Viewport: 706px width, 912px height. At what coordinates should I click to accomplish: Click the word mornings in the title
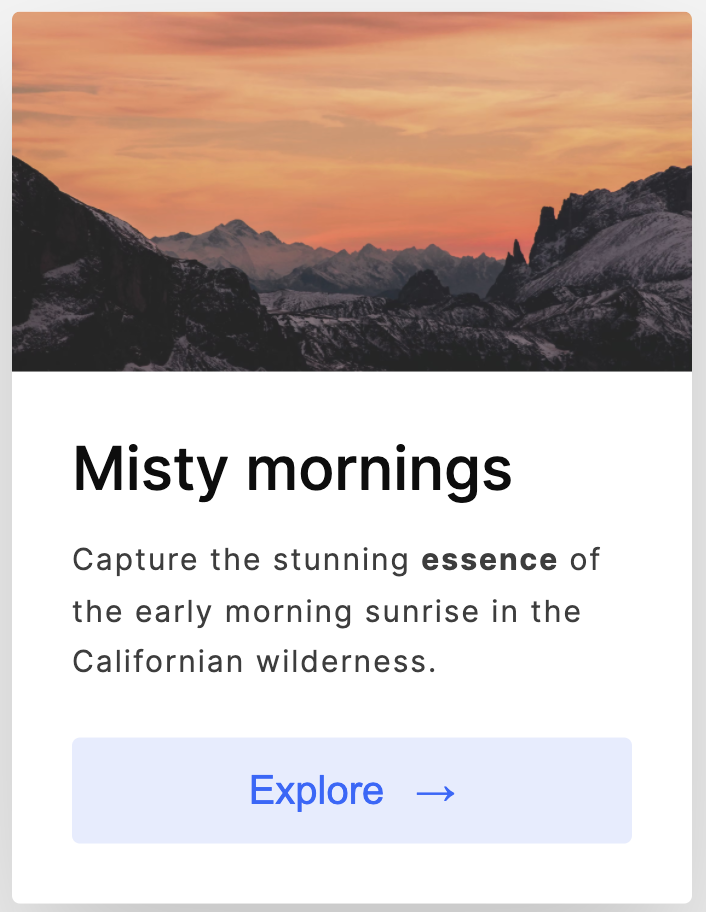pyautogui.click(x=379, y=471)
